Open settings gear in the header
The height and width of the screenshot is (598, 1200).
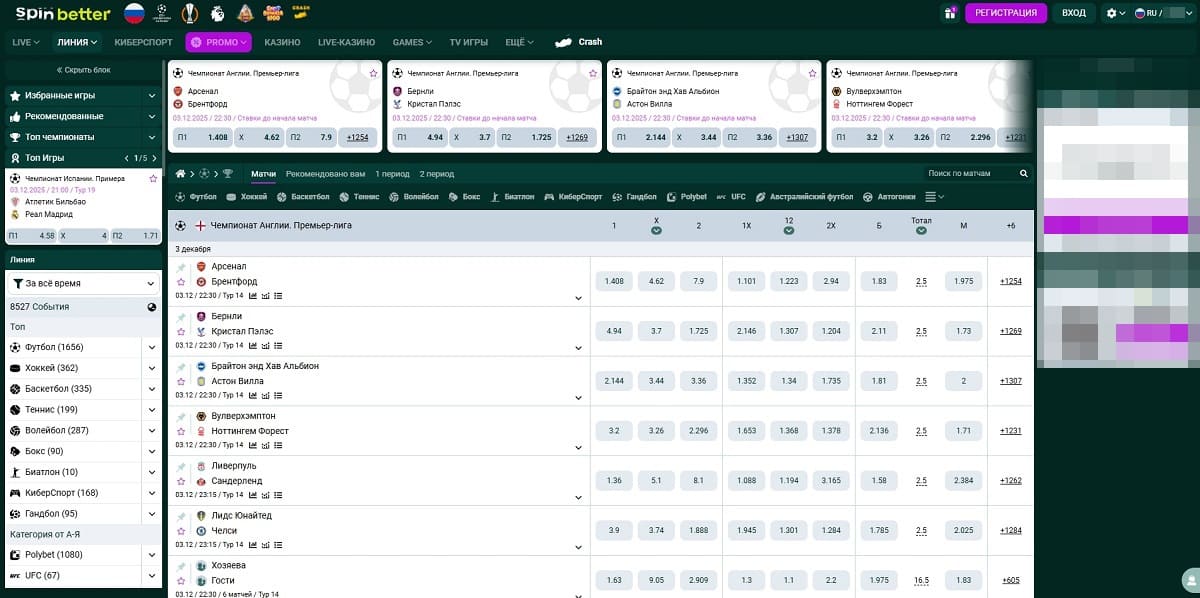1112,13
